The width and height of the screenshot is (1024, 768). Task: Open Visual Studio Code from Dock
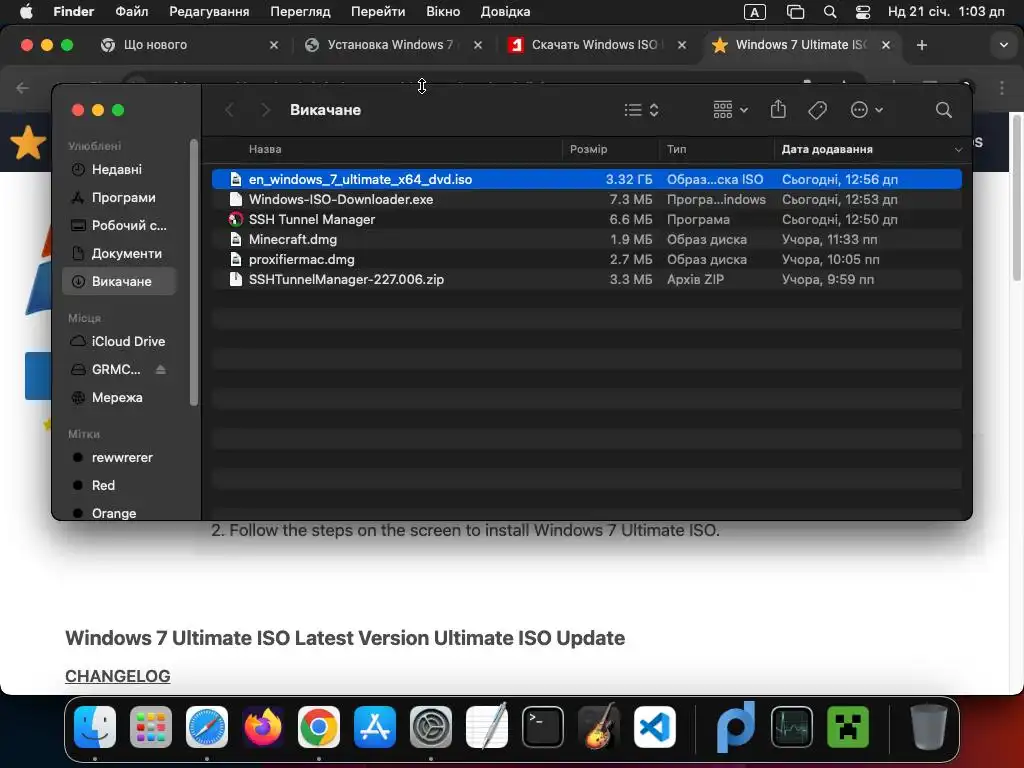[x=655, y=727]
